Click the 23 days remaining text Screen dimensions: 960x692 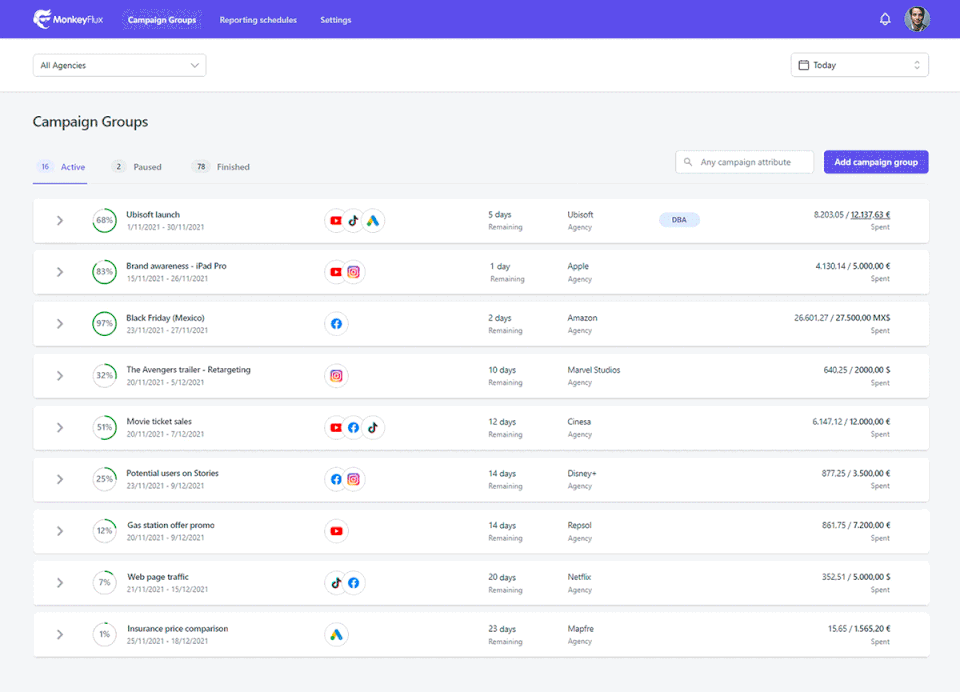click(502, 629)
